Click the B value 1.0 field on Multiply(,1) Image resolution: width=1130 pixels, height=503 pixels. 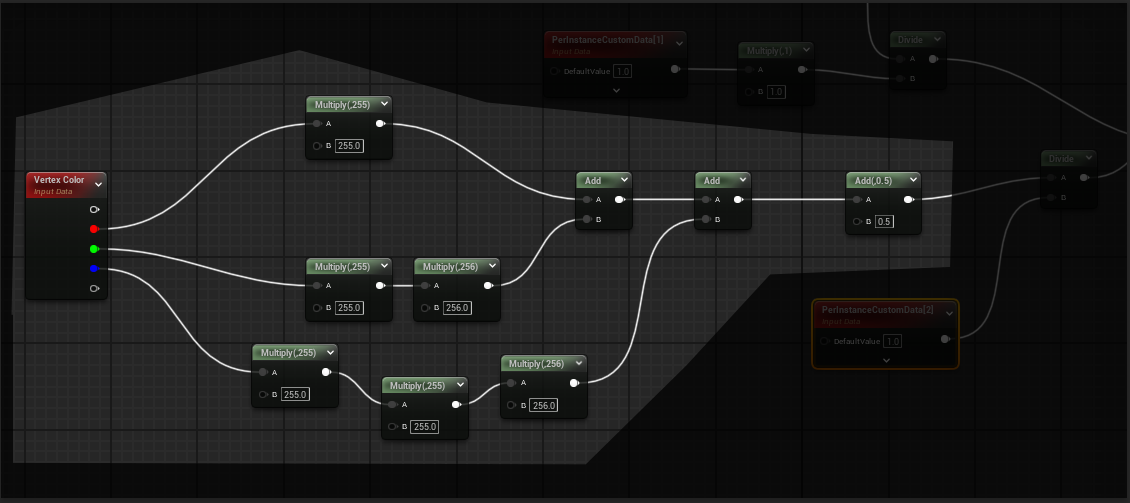[x=776, y=92]
